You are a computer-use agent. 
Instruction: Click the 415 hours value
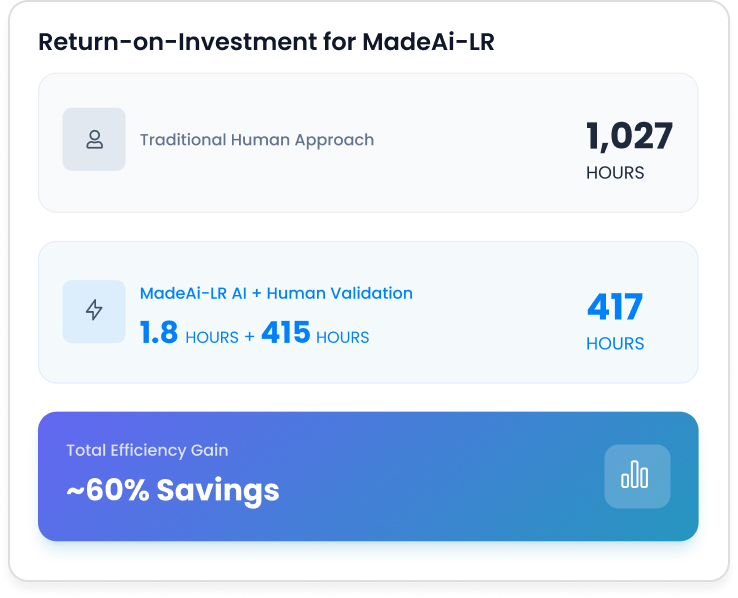pos(286,332)
